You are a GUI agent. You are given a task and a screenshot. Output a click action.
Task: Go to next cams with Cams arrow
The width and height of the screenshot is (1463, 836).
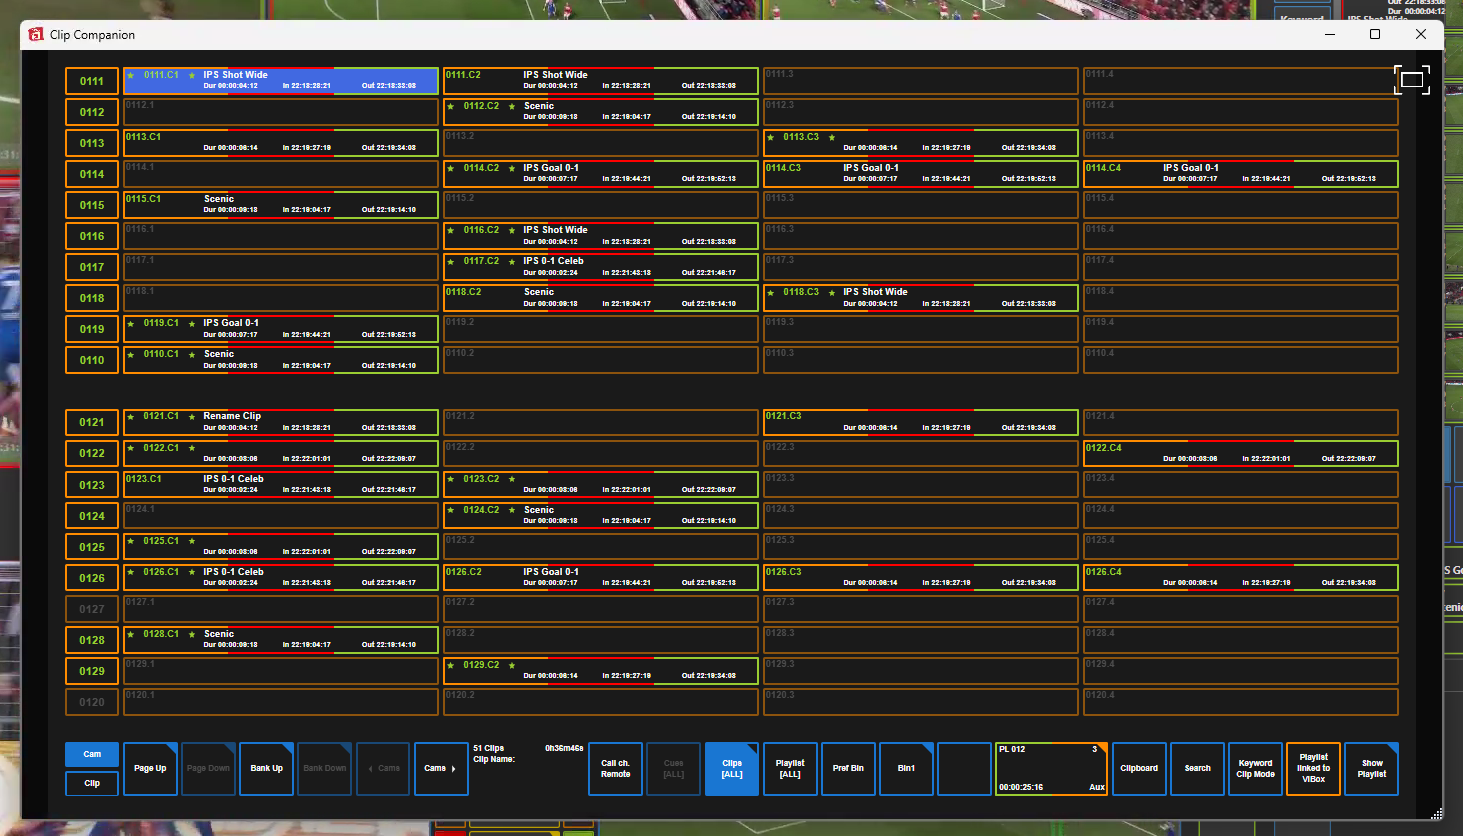pos(441,769)
